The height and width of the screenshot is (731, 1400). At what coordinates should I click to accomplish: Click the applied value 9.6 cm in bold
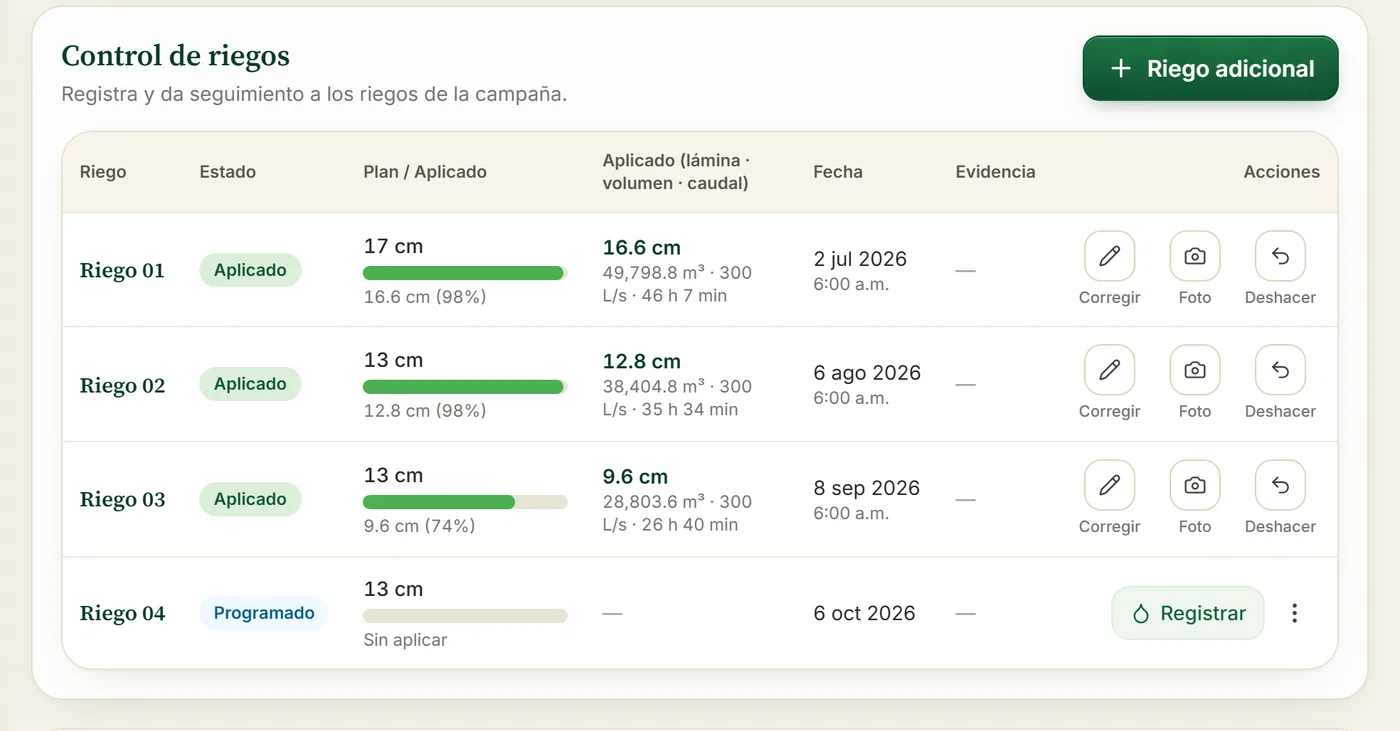click(635, 477)
